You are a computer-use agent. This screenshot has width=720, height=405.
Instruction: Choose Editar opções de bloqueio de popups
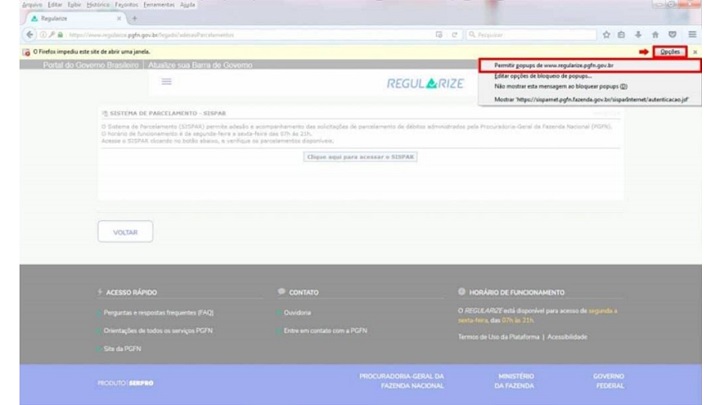tap(543, 76)
